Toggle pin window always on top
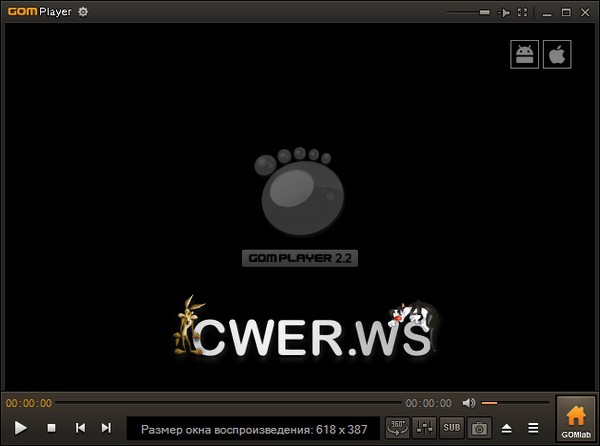The height and width of the screenshot is (446, 600). click(x=505, y=12)
